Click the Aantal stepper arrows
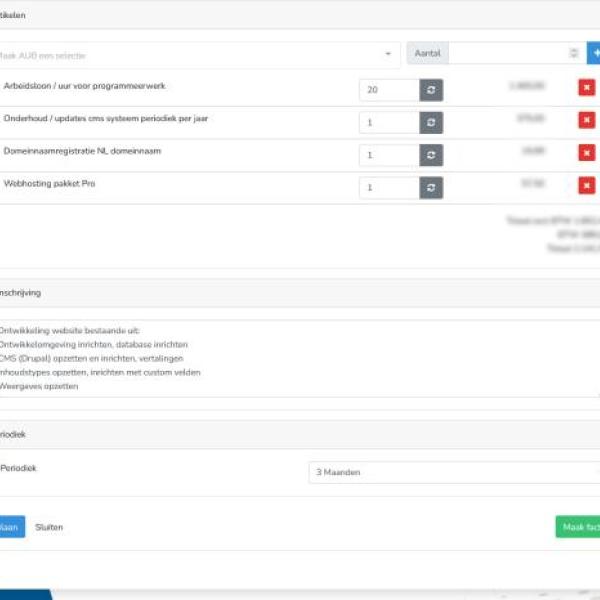600x600 pixels. (x=573, y=54)
